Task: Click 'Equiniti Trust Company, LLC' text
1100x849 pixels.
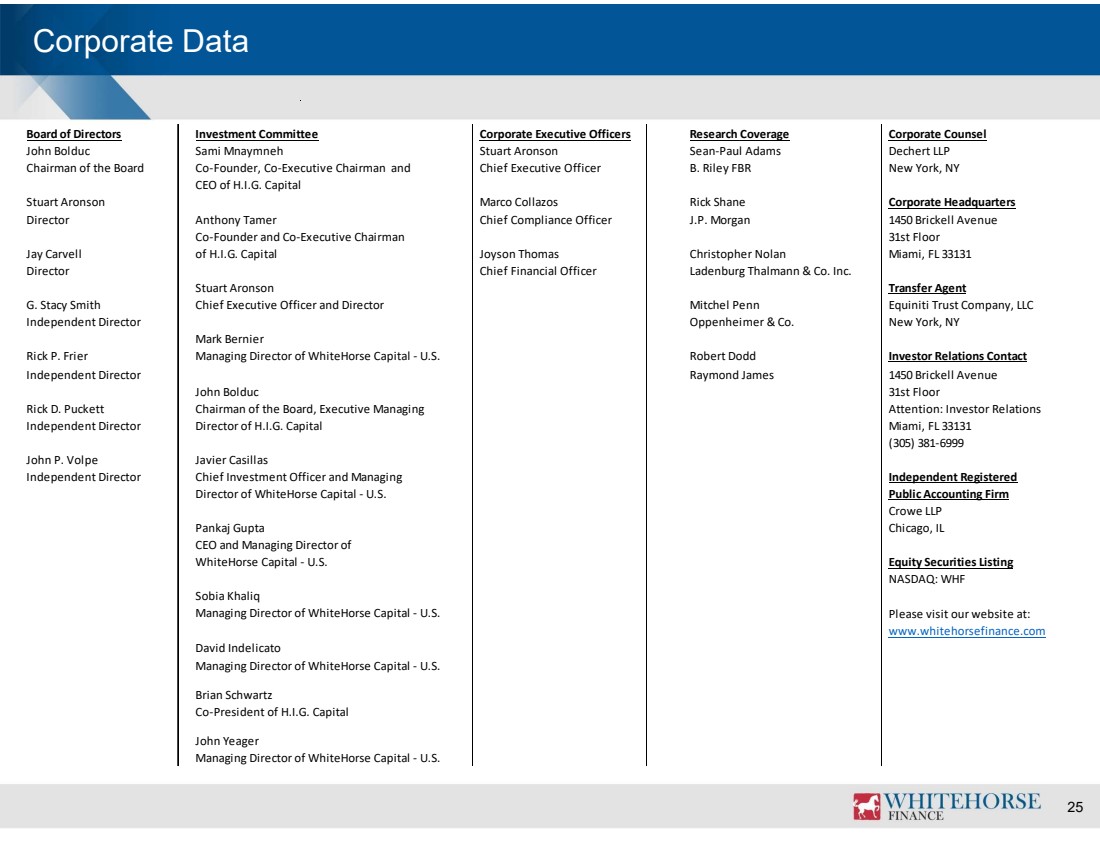Action: tap(960, 305)
